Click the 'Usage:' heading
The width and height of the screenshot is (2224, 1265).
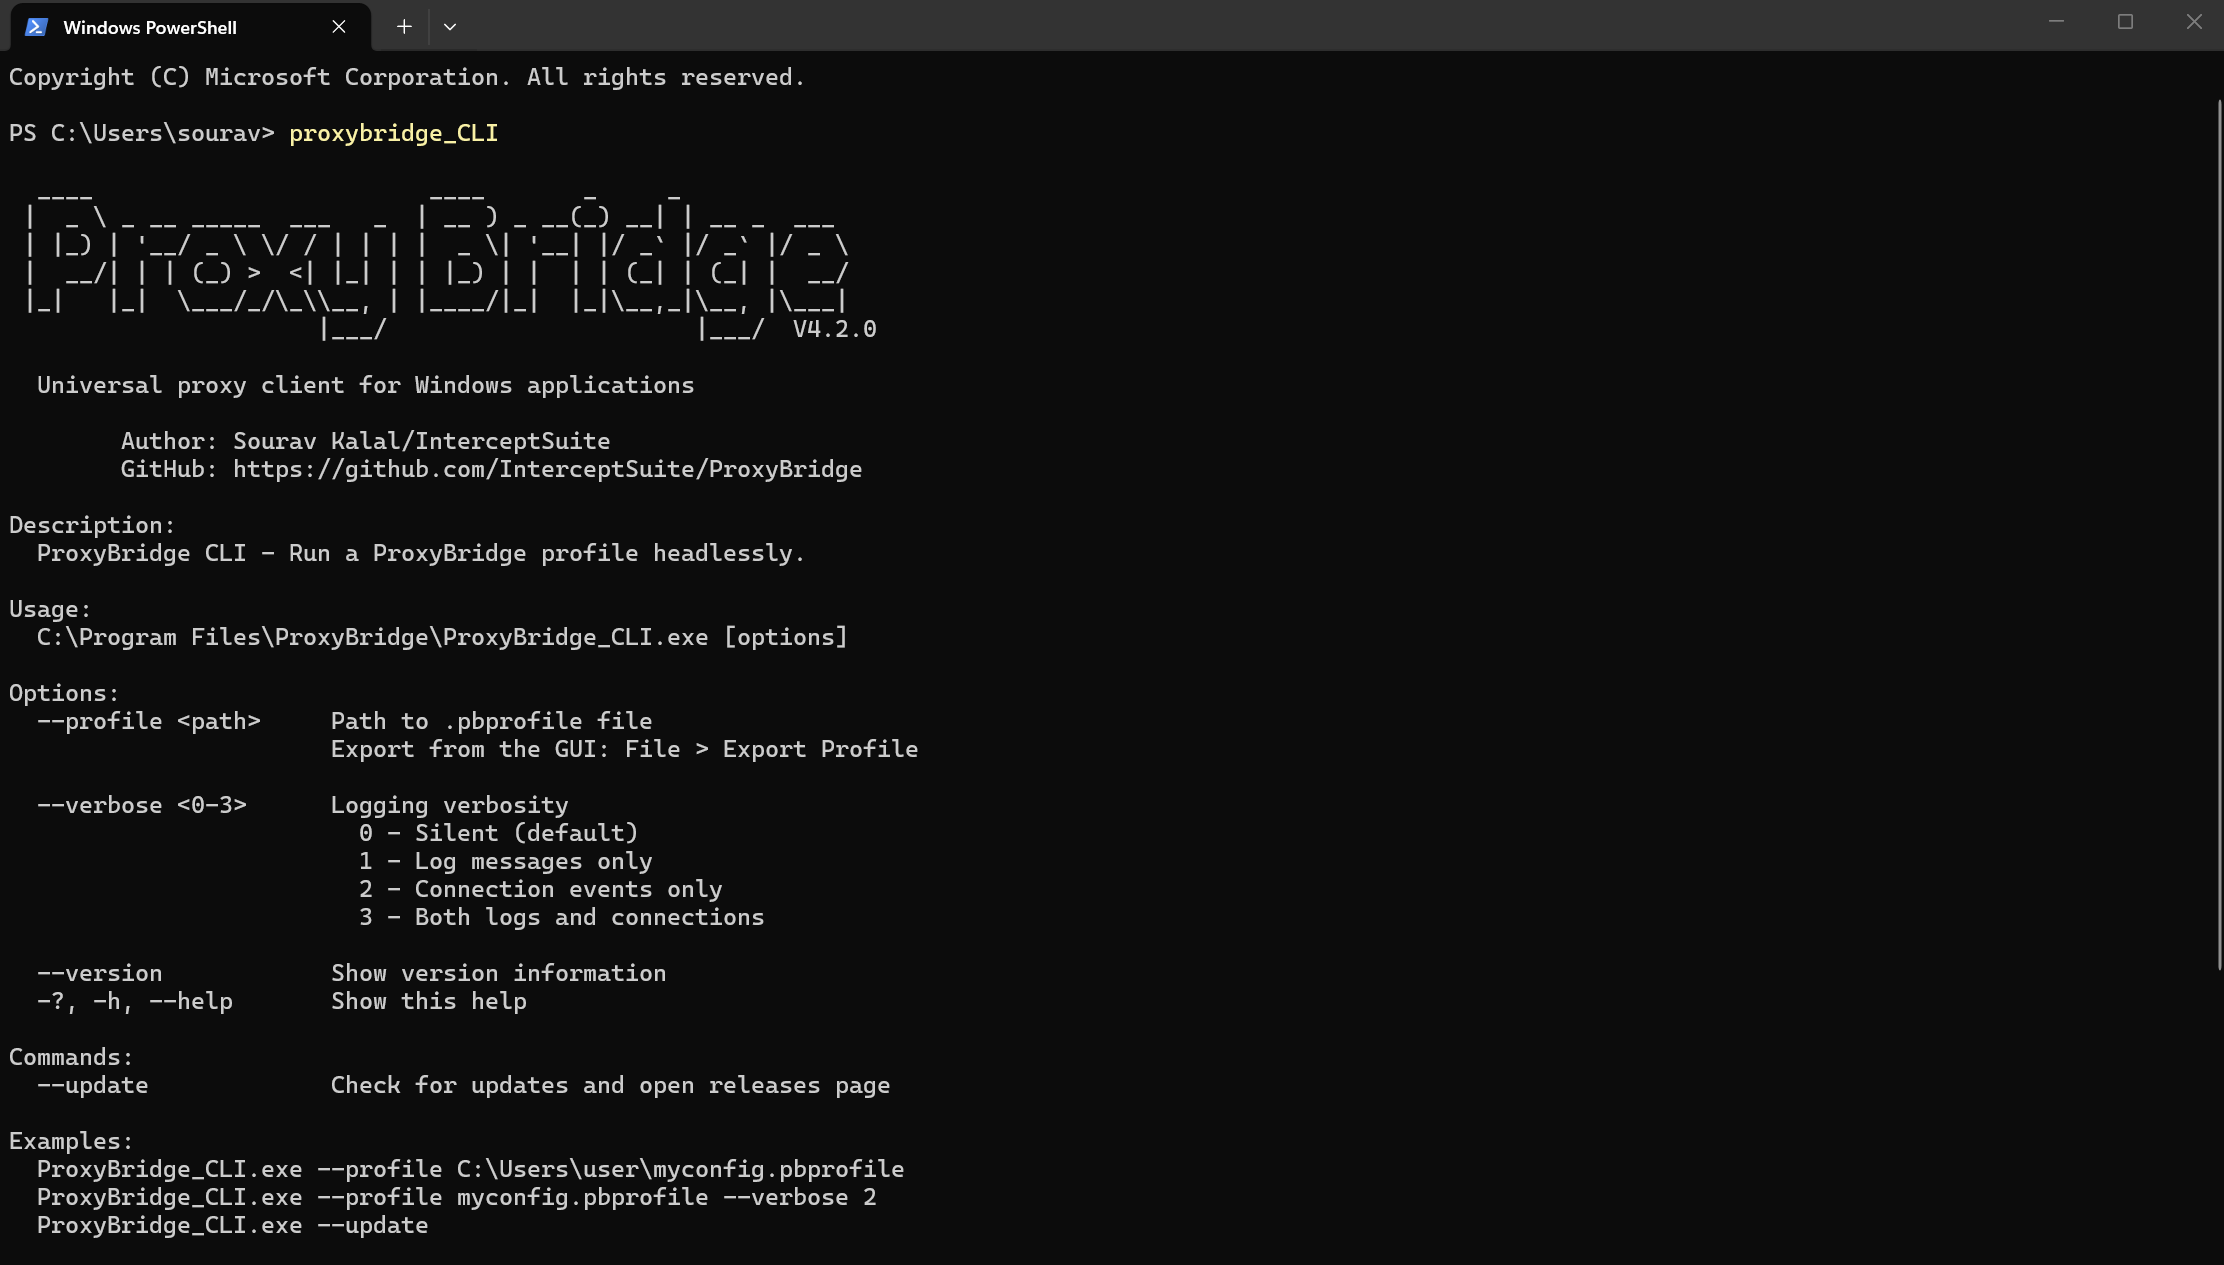tap(50, 609)
